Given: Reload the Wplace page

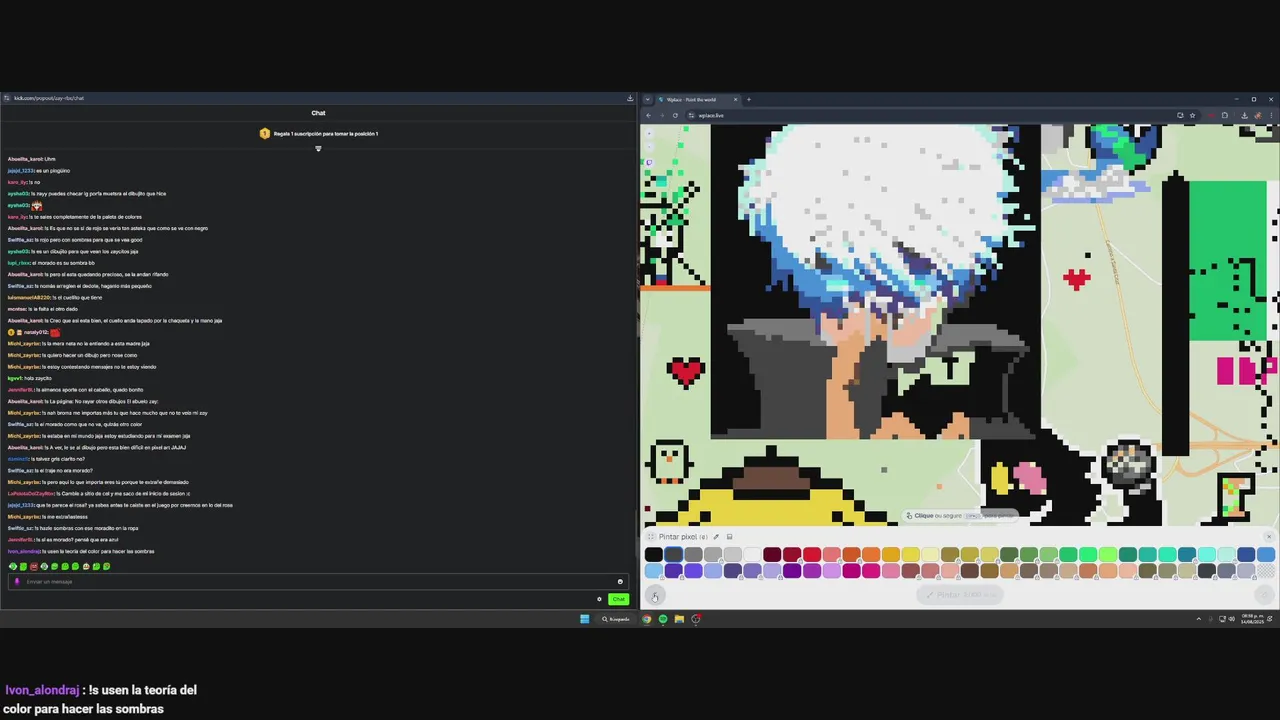Looking at the screenshot, I should (x=675, y=115).
